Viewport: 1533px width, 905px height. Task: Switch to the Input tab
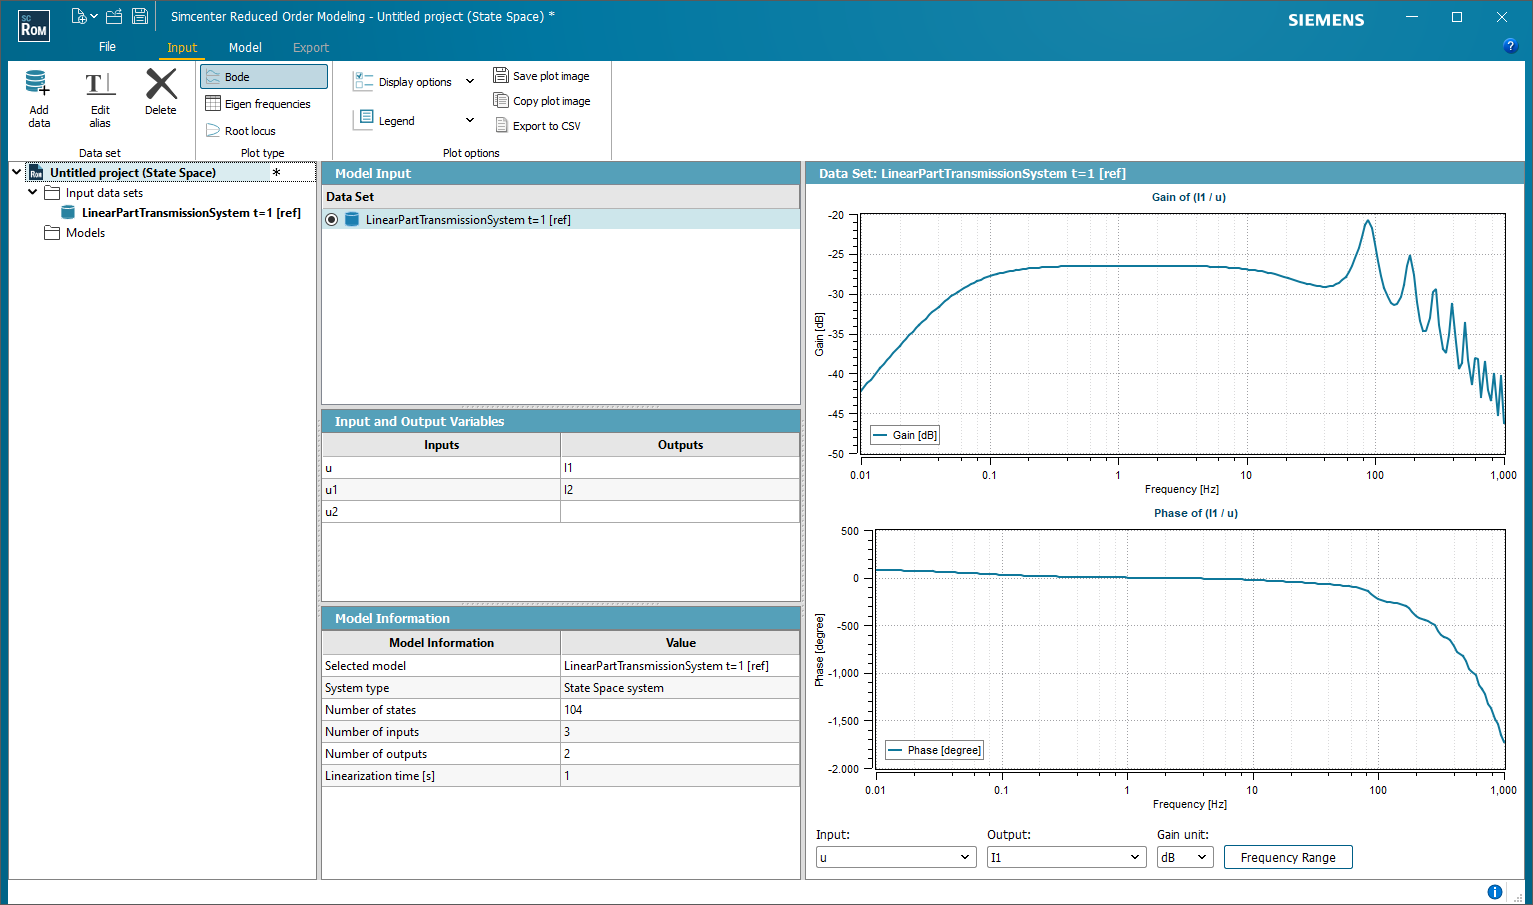coord(182,48)
